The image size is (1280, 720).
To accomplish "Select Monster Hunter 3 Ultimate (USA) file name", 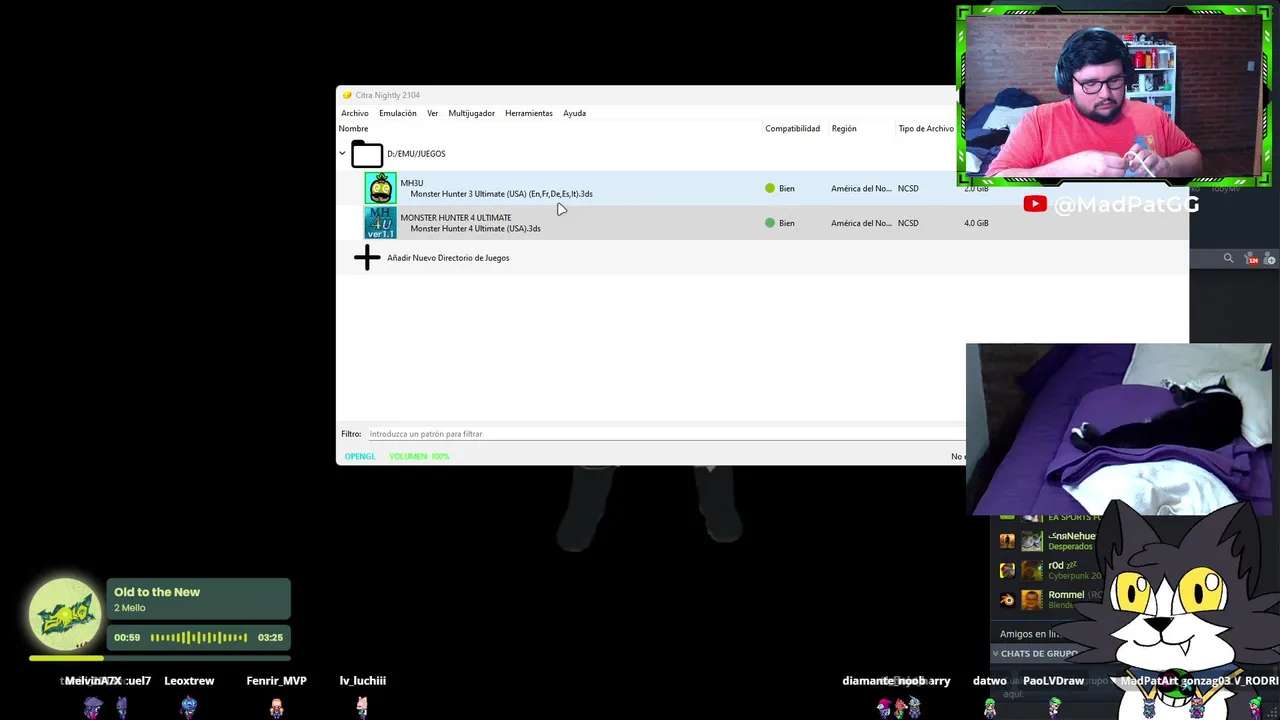I will pos(501,194).
